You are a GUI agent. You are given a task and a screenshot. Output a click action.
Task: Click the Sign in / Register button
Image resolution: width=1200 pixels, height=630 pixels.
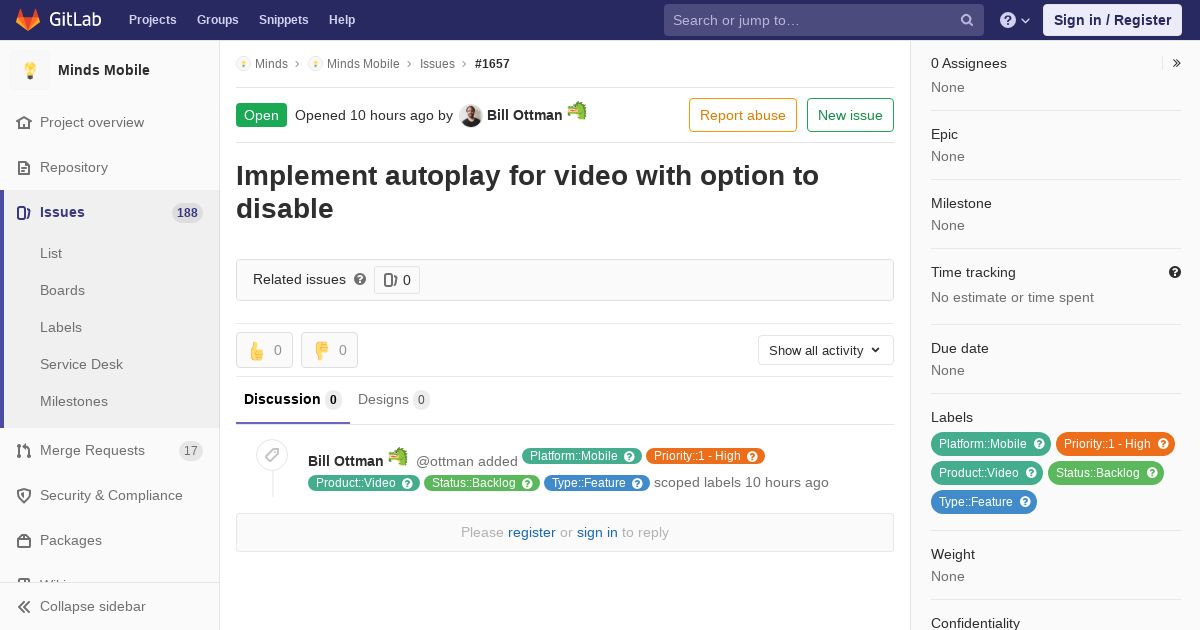tap(1112, 20)
